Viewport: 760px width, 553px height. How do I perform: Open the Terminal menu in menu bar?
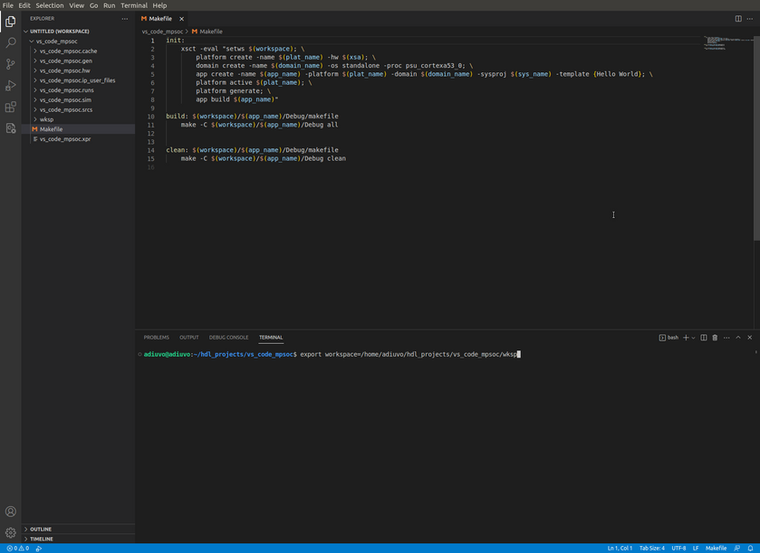pos(134,5)
